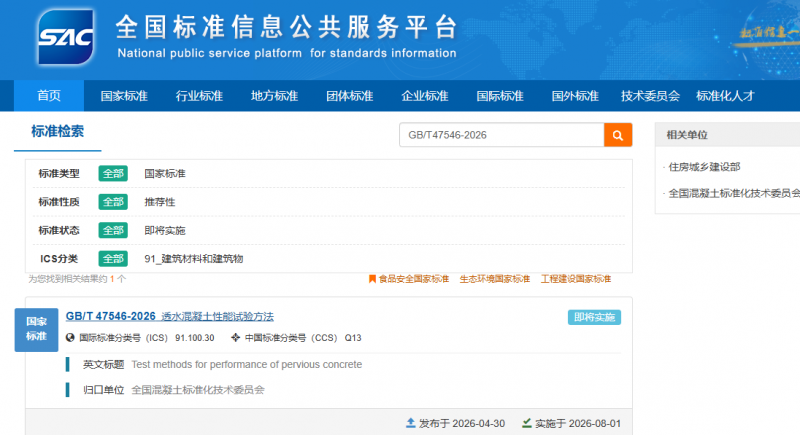Viewport: 800px width, 435px height.
Task: Open the 行业标准 navigation tab
Action: tap(199, 96)
